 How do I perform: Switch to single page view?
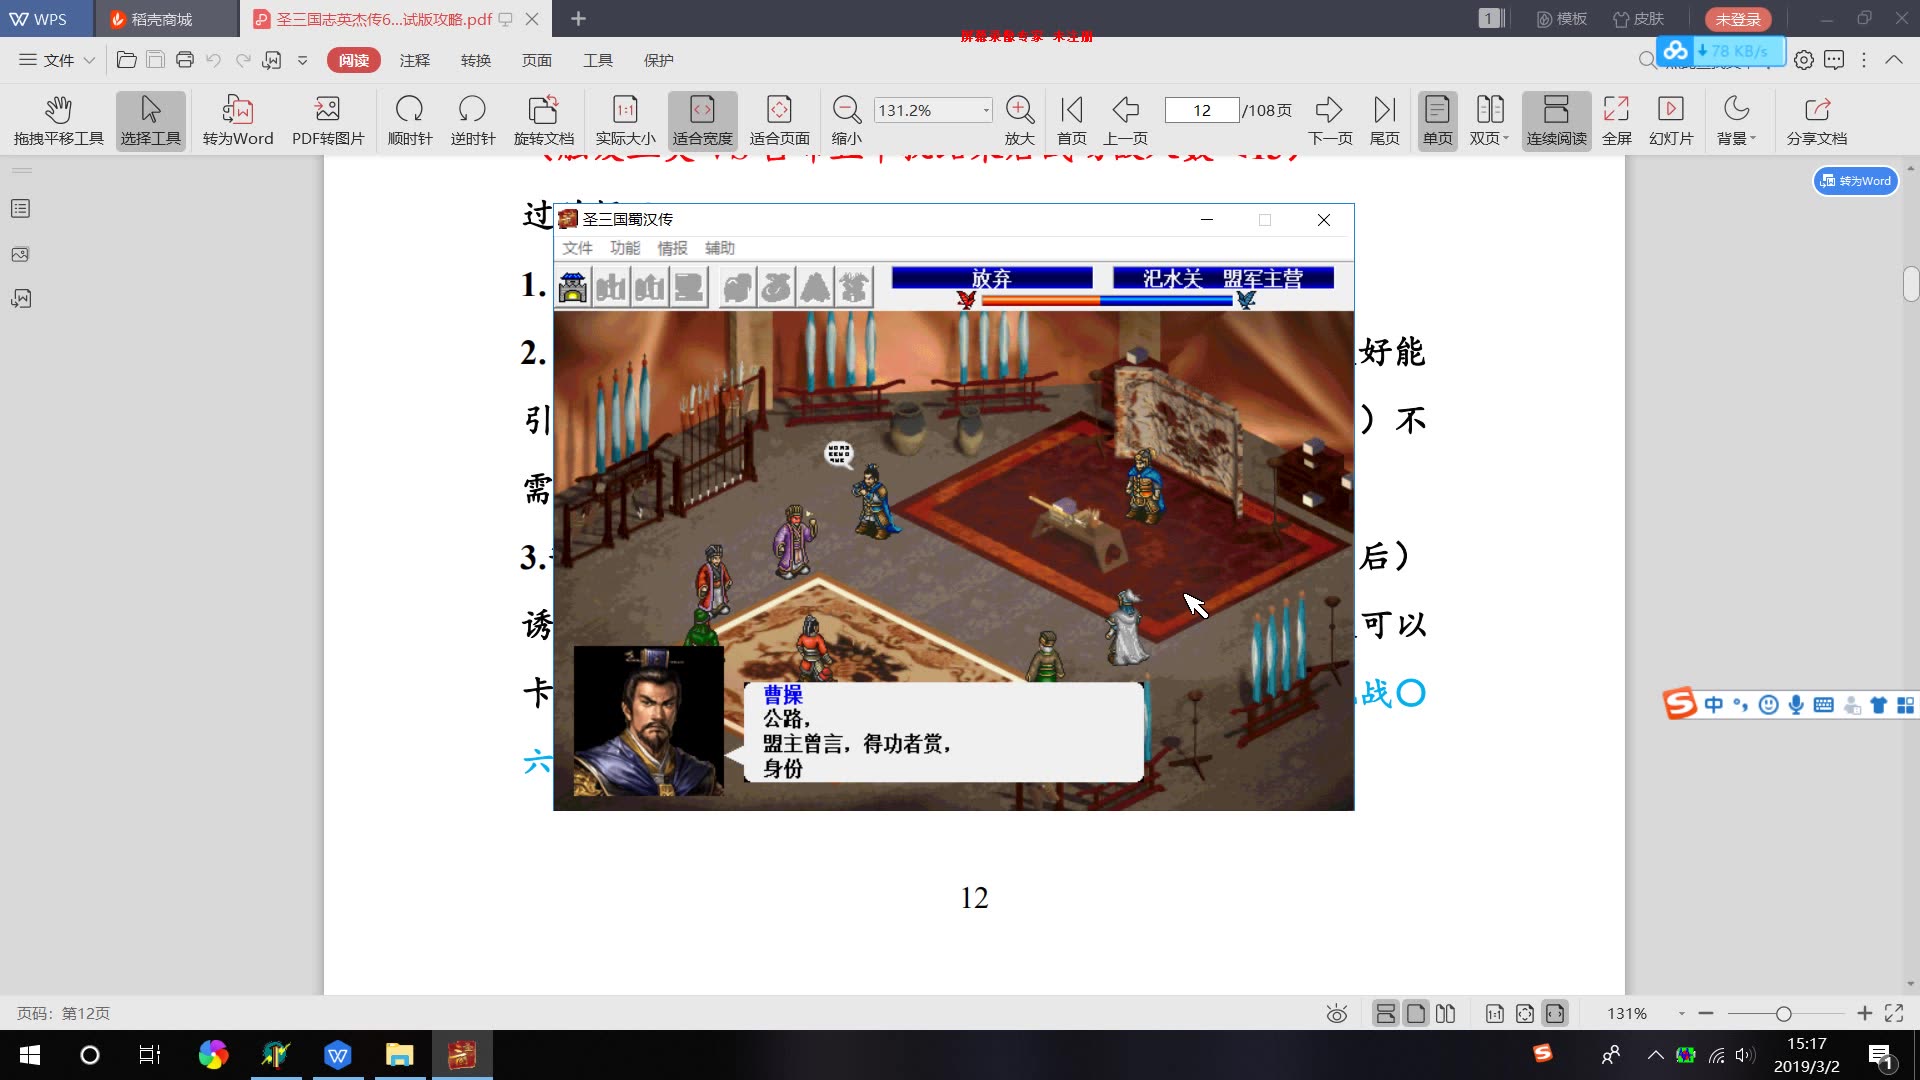pyautogui.click(x=1437, y=121)
